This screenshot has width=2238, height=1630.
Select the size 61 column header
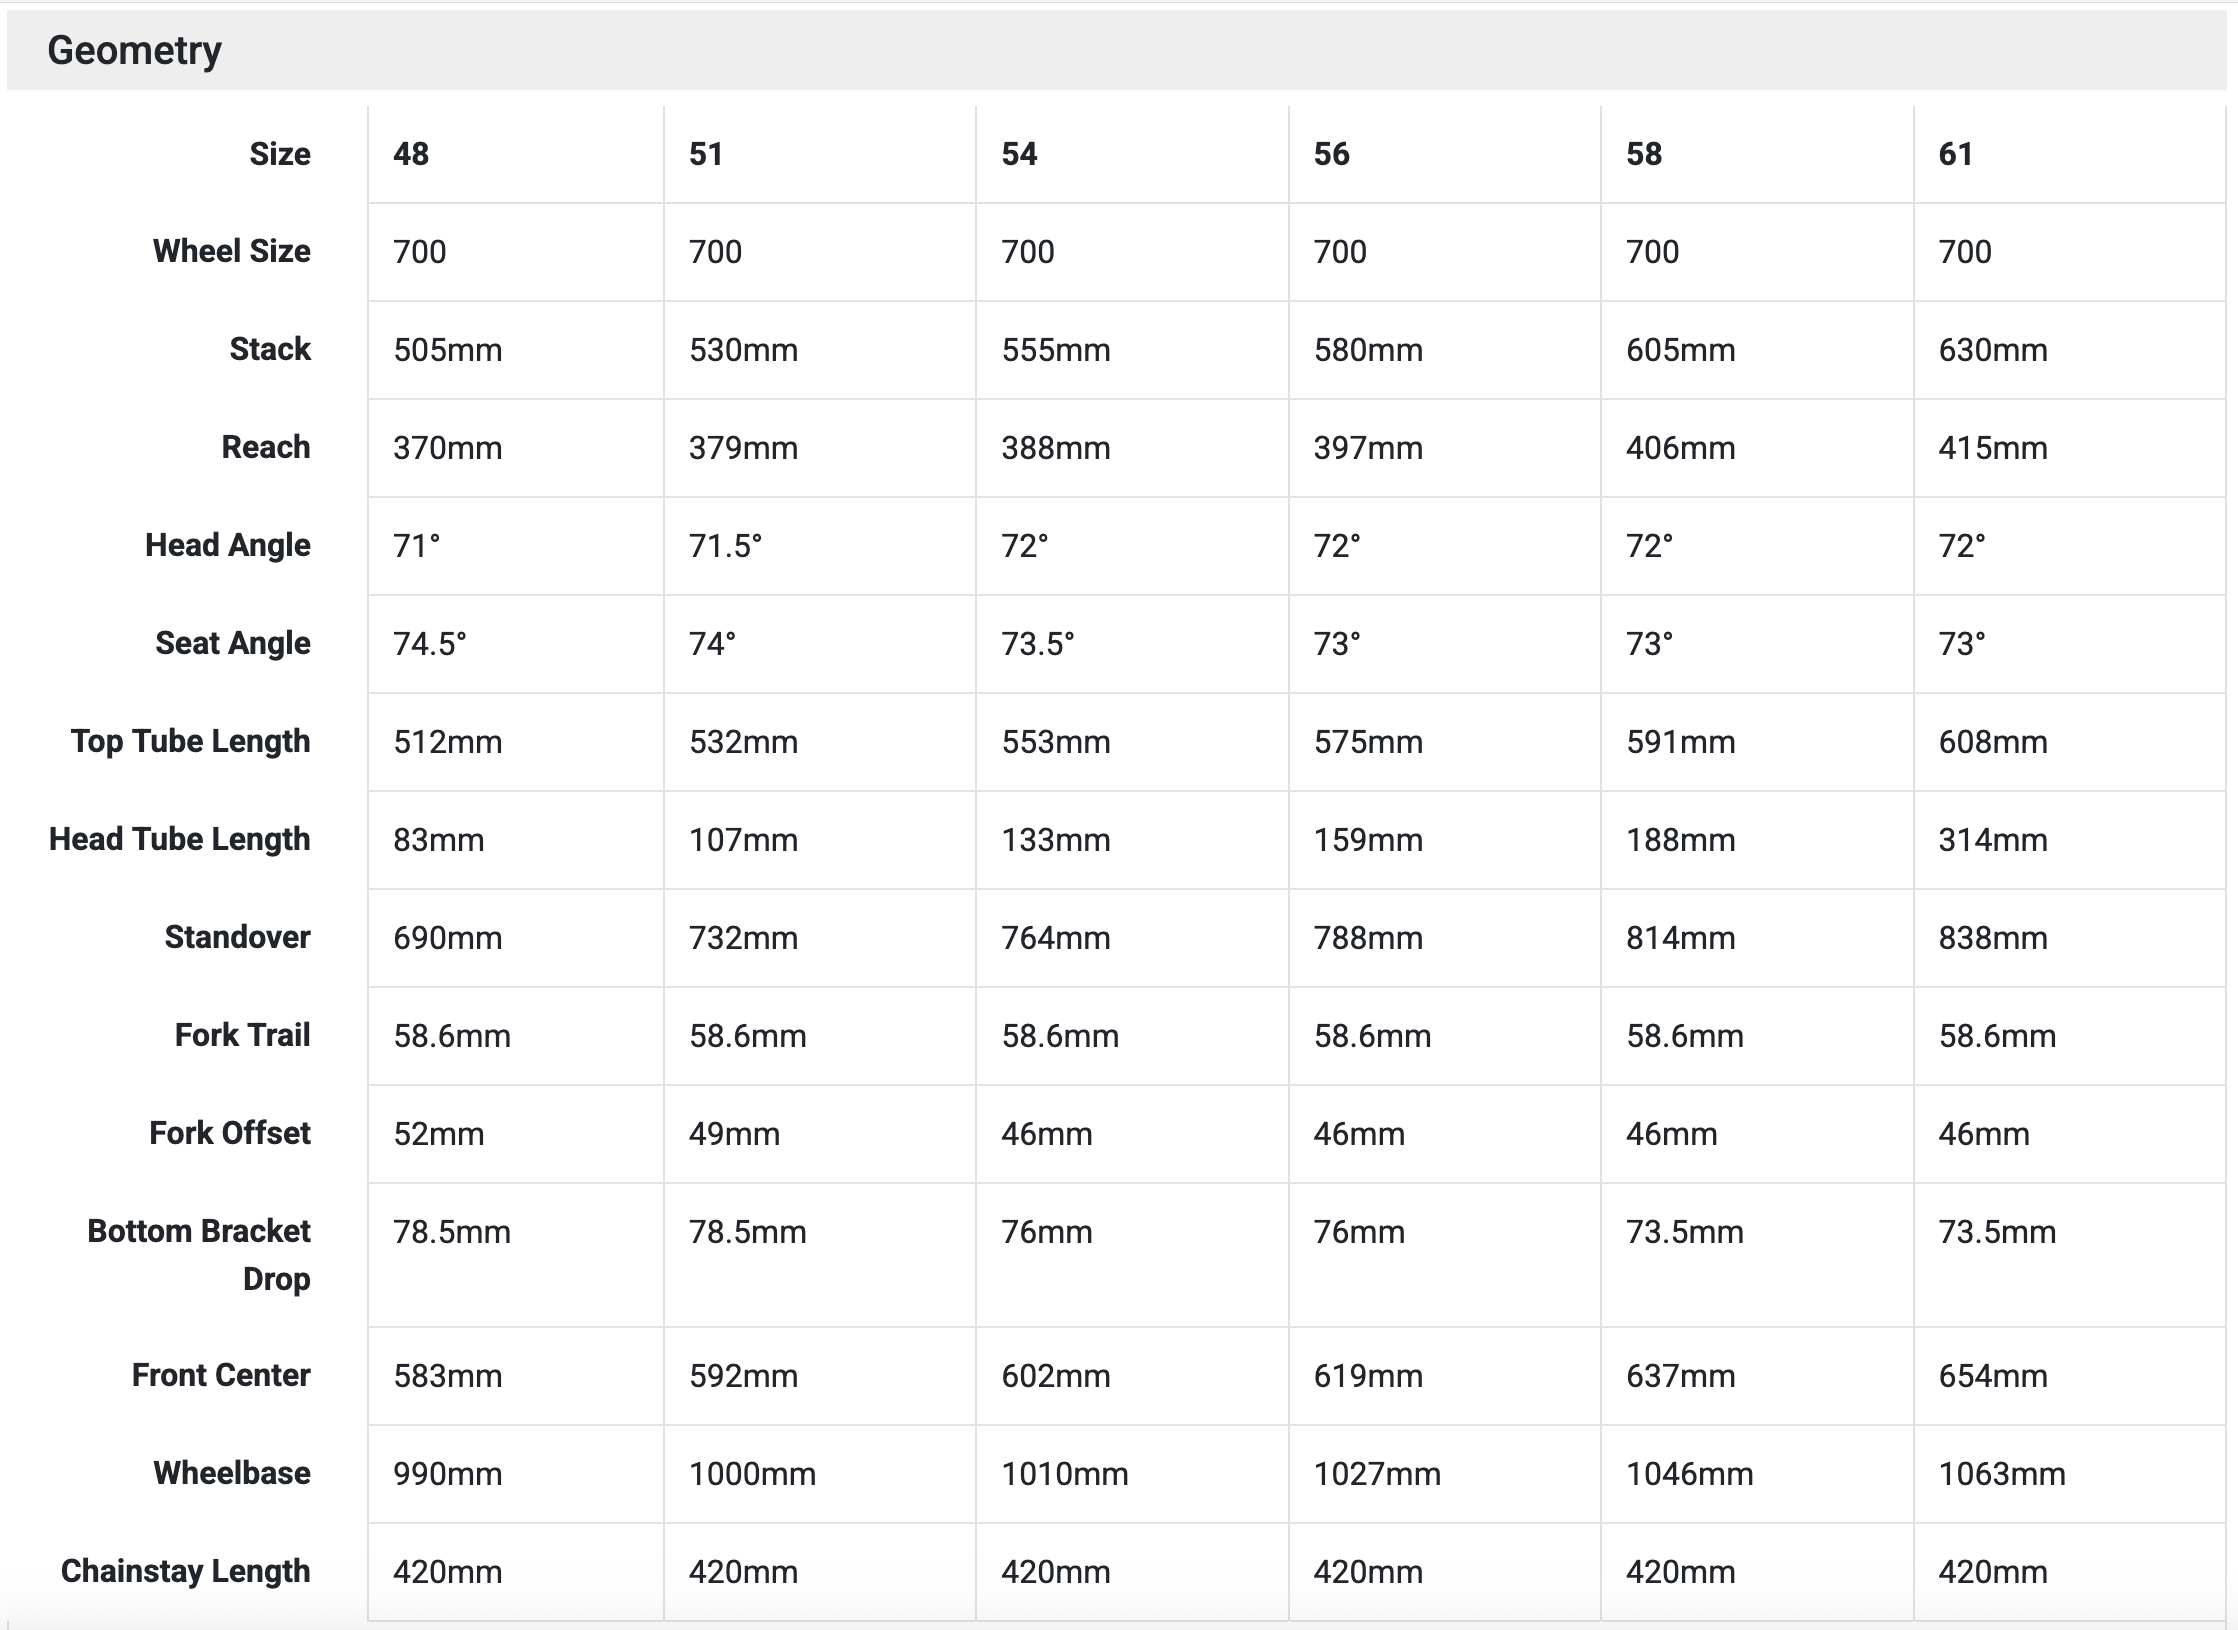[1956, 154]
